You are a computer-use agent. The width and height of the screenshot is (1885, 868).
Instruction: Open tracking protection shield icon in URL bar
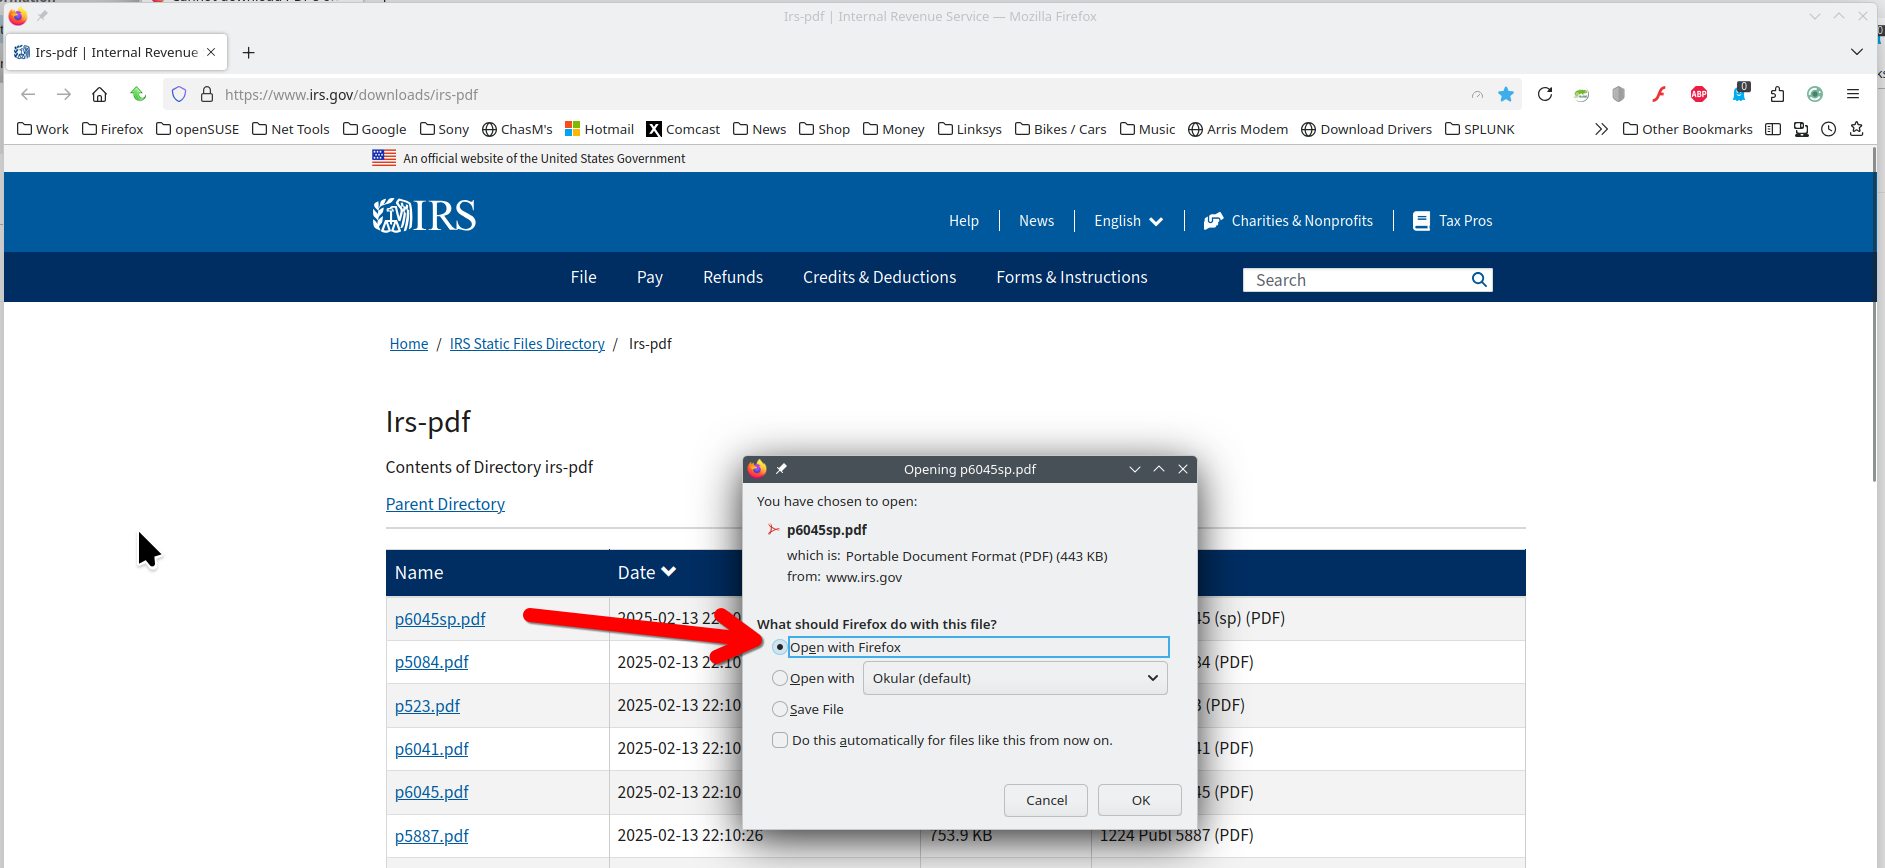[179, 94]
